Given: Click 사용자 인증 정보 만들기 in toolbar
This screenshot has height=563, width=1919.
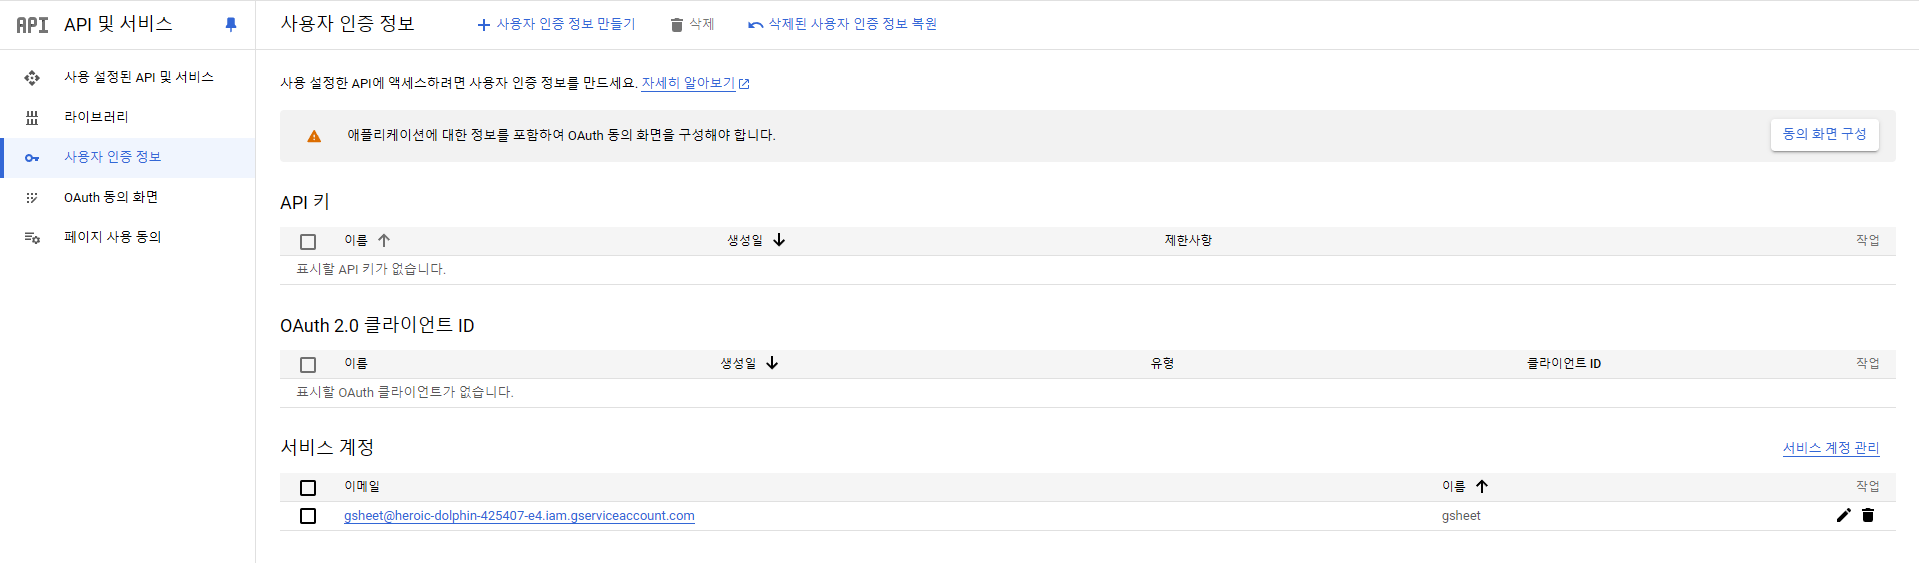Looking at the screenshot, I should (x=556, y=24).
